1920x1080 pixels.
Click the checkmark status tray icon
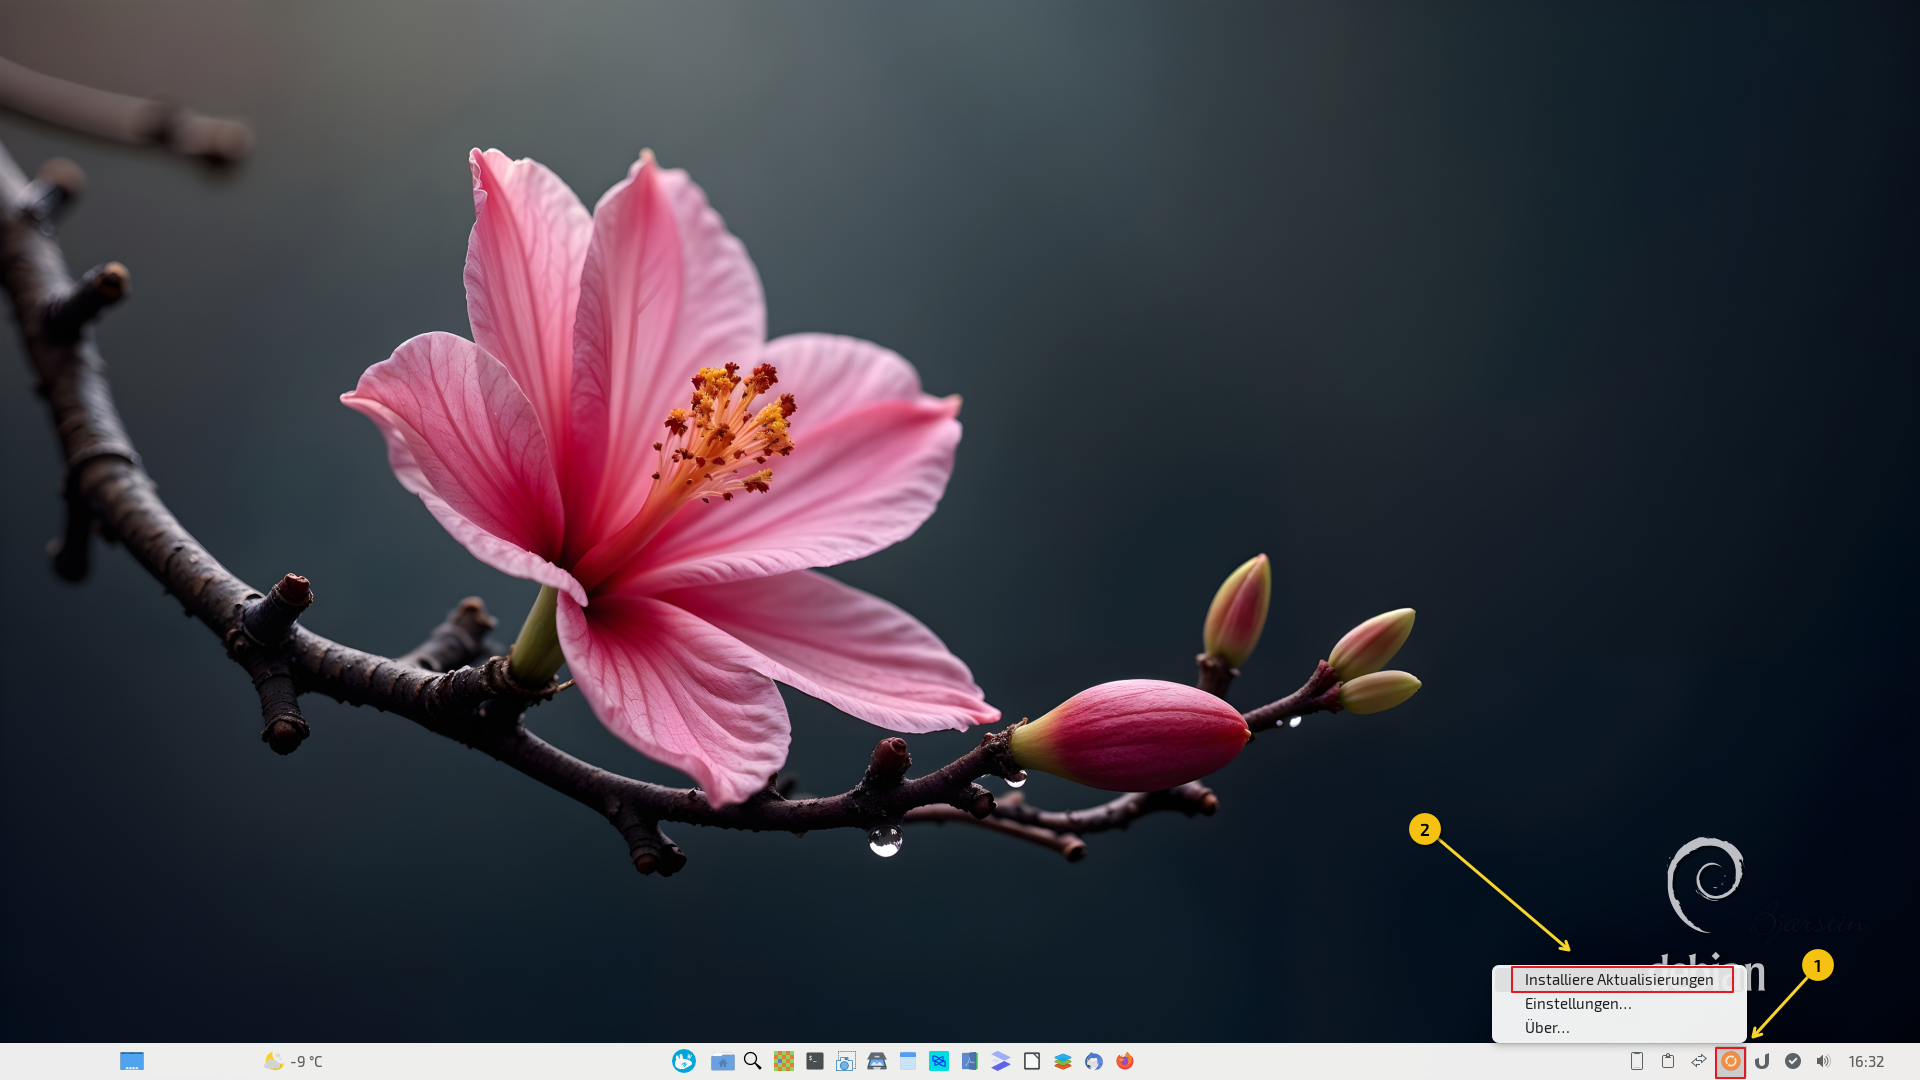(x=1792, y=1061)
